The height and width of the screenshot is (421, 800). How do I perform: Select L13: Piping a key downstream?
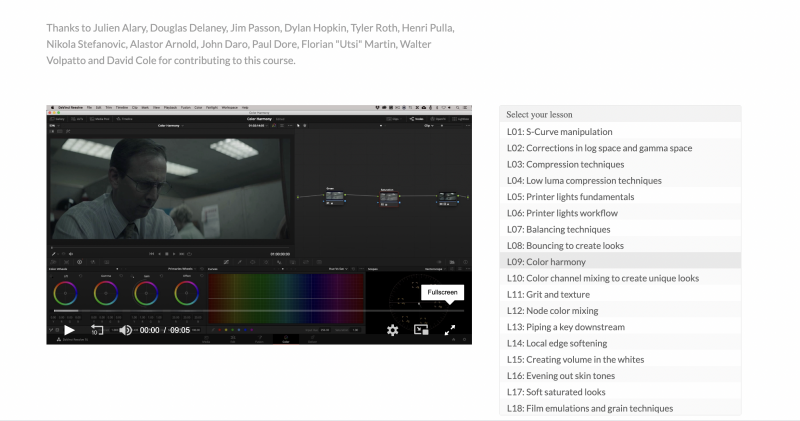coord(620,327)
